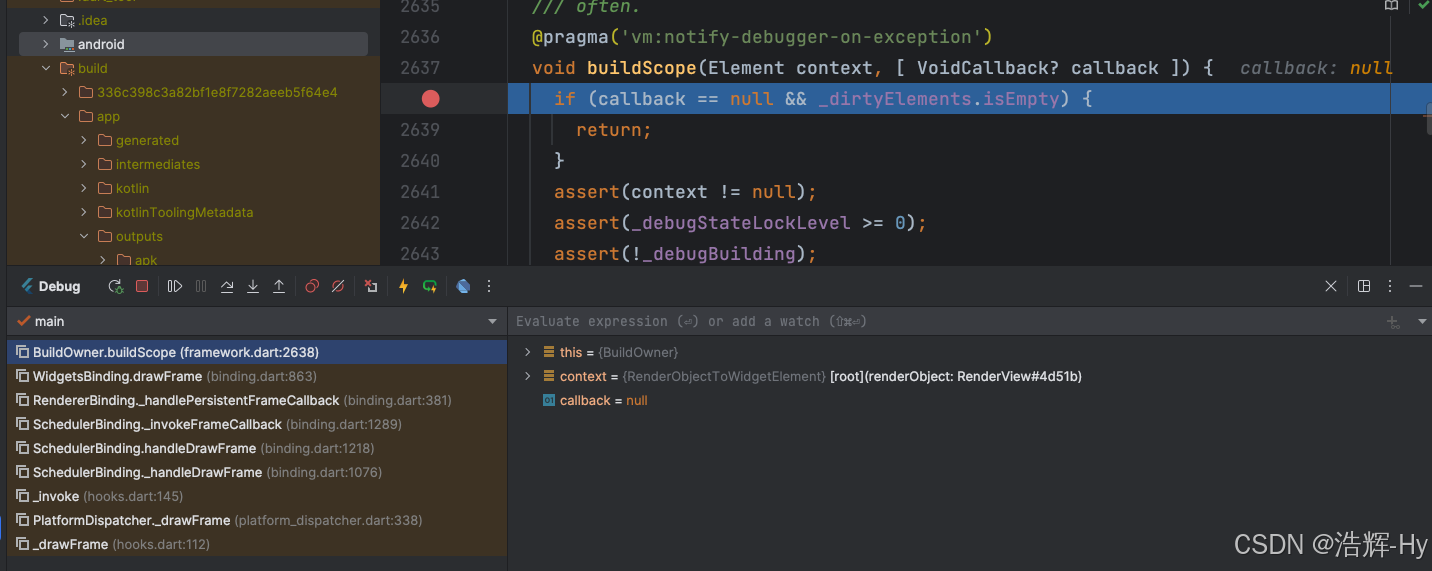Expand the kotlinToolingMetadata folder
This screenshot has height=571, width=1432.
(84, 212)
